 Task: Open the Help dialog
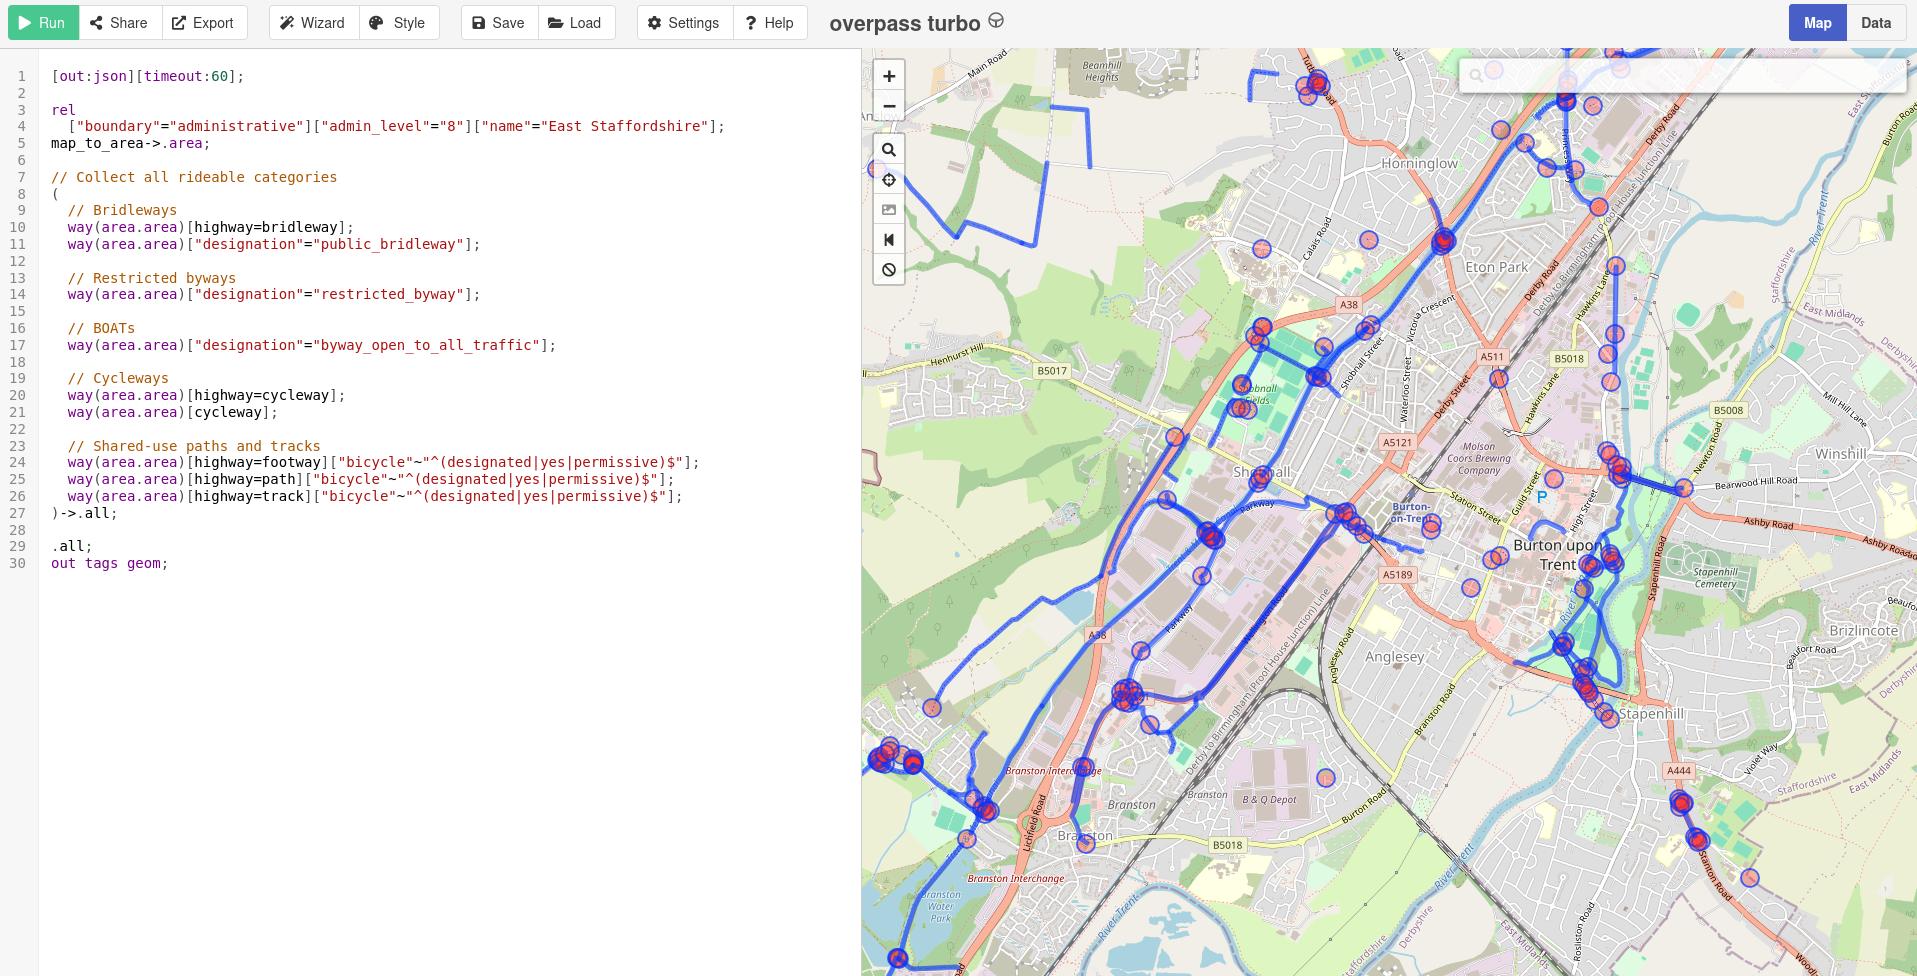pos(770,23)
